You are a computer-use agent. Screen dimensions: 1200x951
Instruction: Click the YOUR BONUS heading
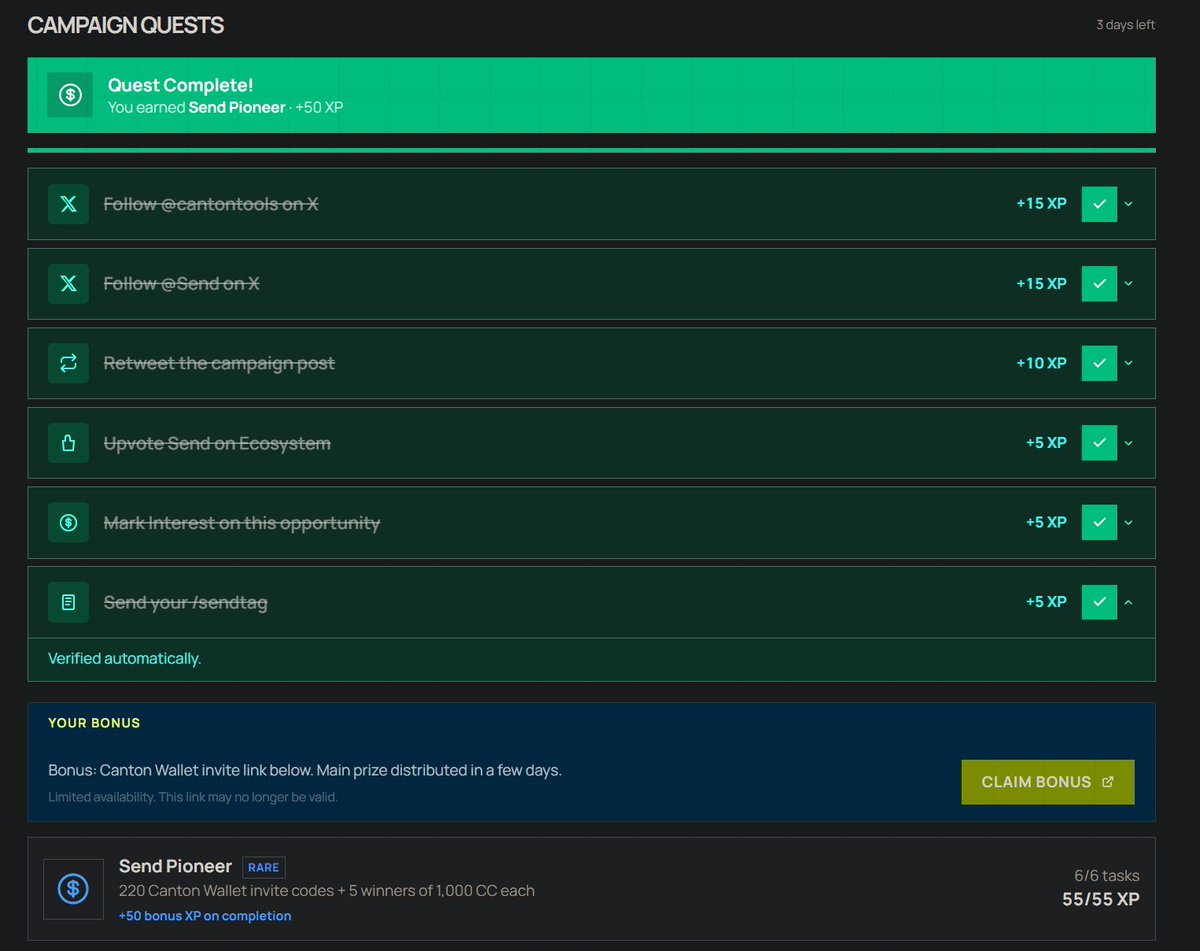[94, 723]
